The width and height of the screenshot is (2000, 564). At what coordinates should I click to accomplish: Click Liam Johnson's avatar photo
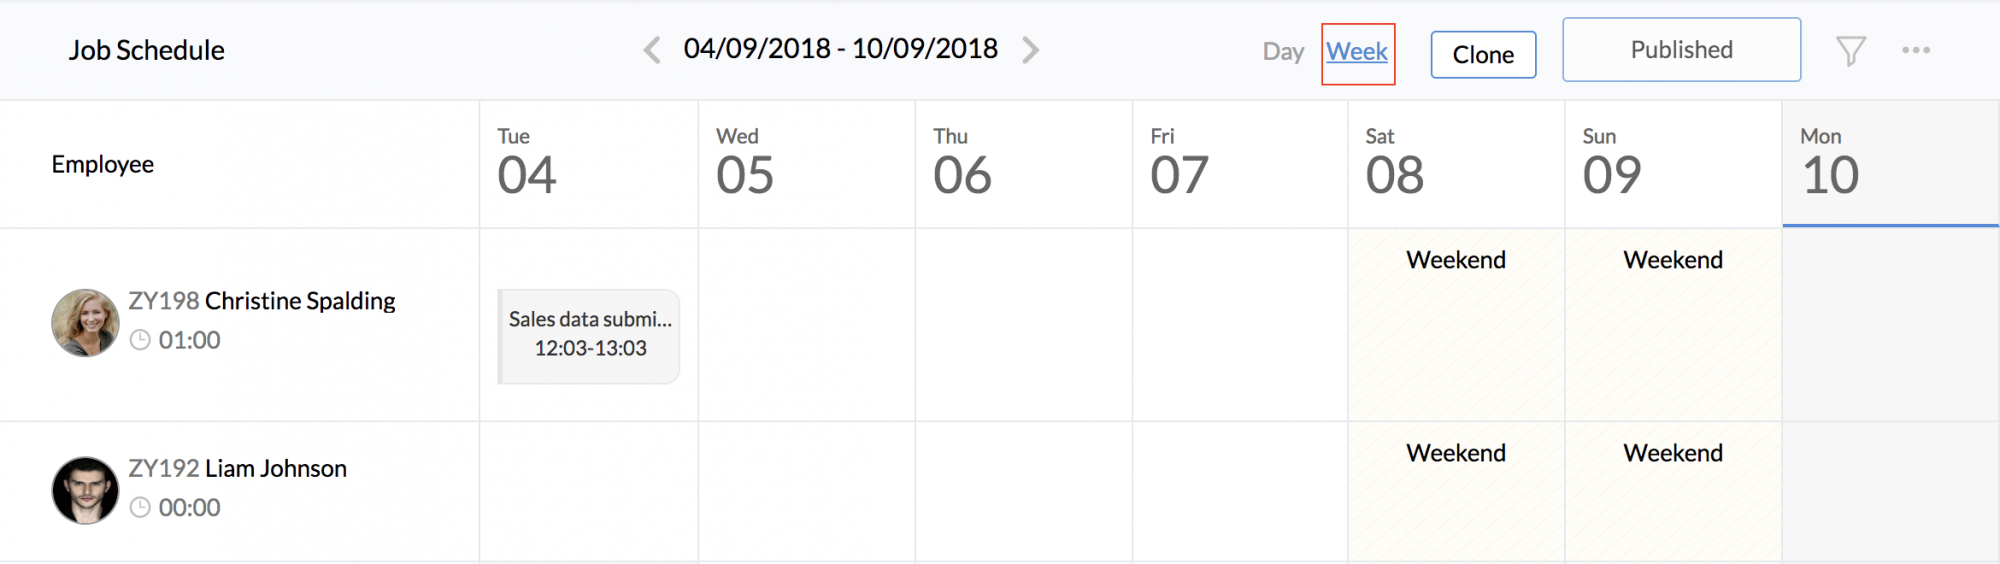point(85,491)
